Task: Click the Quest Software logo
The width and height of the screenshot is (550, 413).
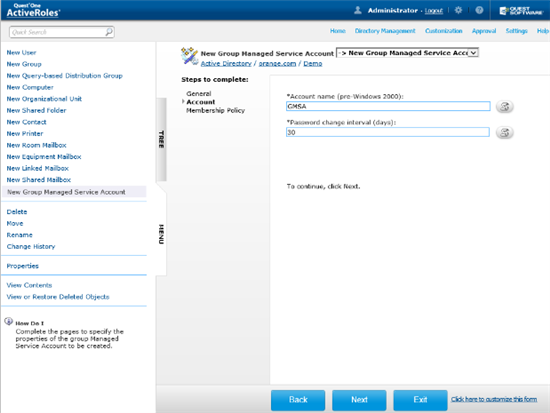Action: 521,11
